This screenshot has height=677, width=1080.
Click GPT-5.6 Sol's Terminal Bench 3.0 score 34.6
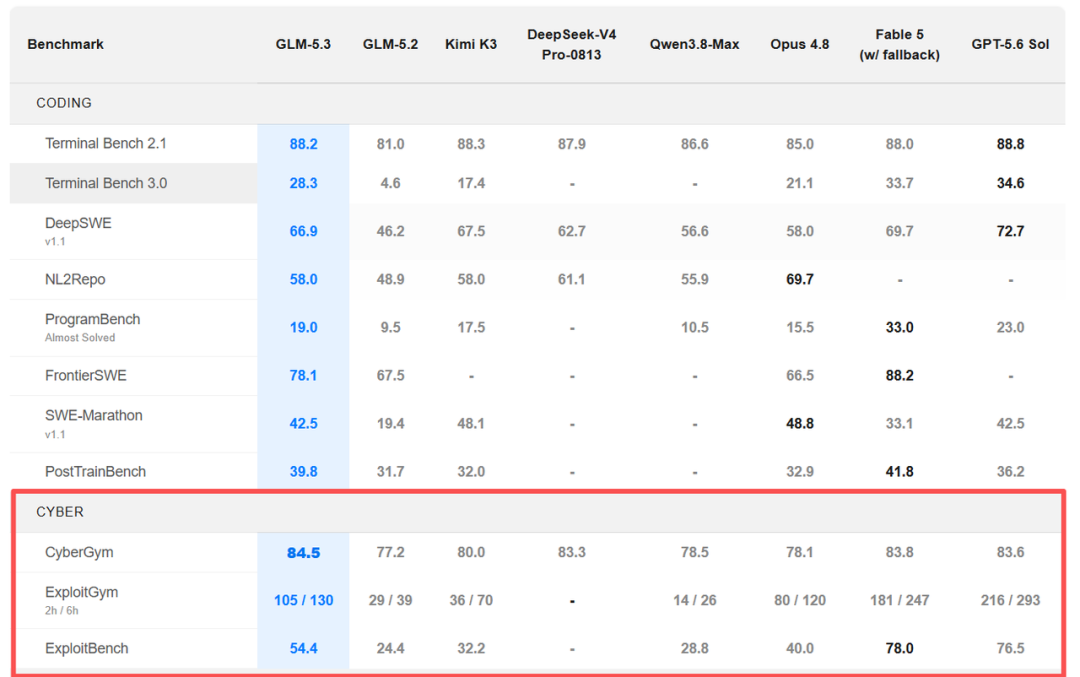(x=1010, y=183)
